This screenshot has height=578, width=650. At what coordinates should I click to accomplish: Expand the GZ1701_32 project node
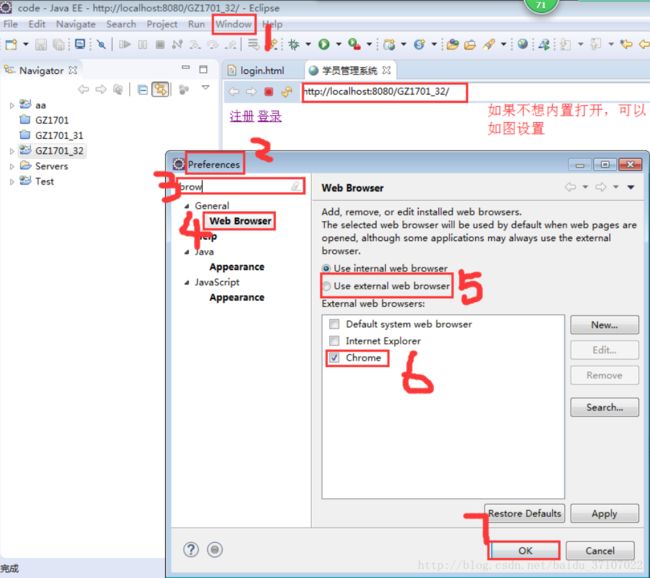coord(12,151)
